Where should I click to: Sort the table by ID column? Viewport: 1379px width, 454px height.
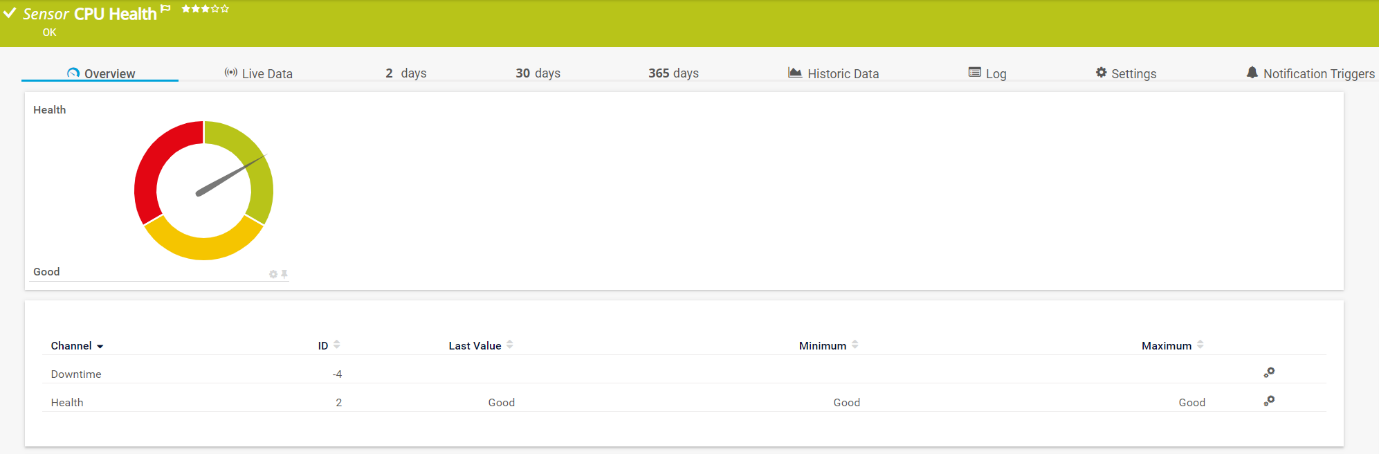pyautogui.click(x=337, y=345)
